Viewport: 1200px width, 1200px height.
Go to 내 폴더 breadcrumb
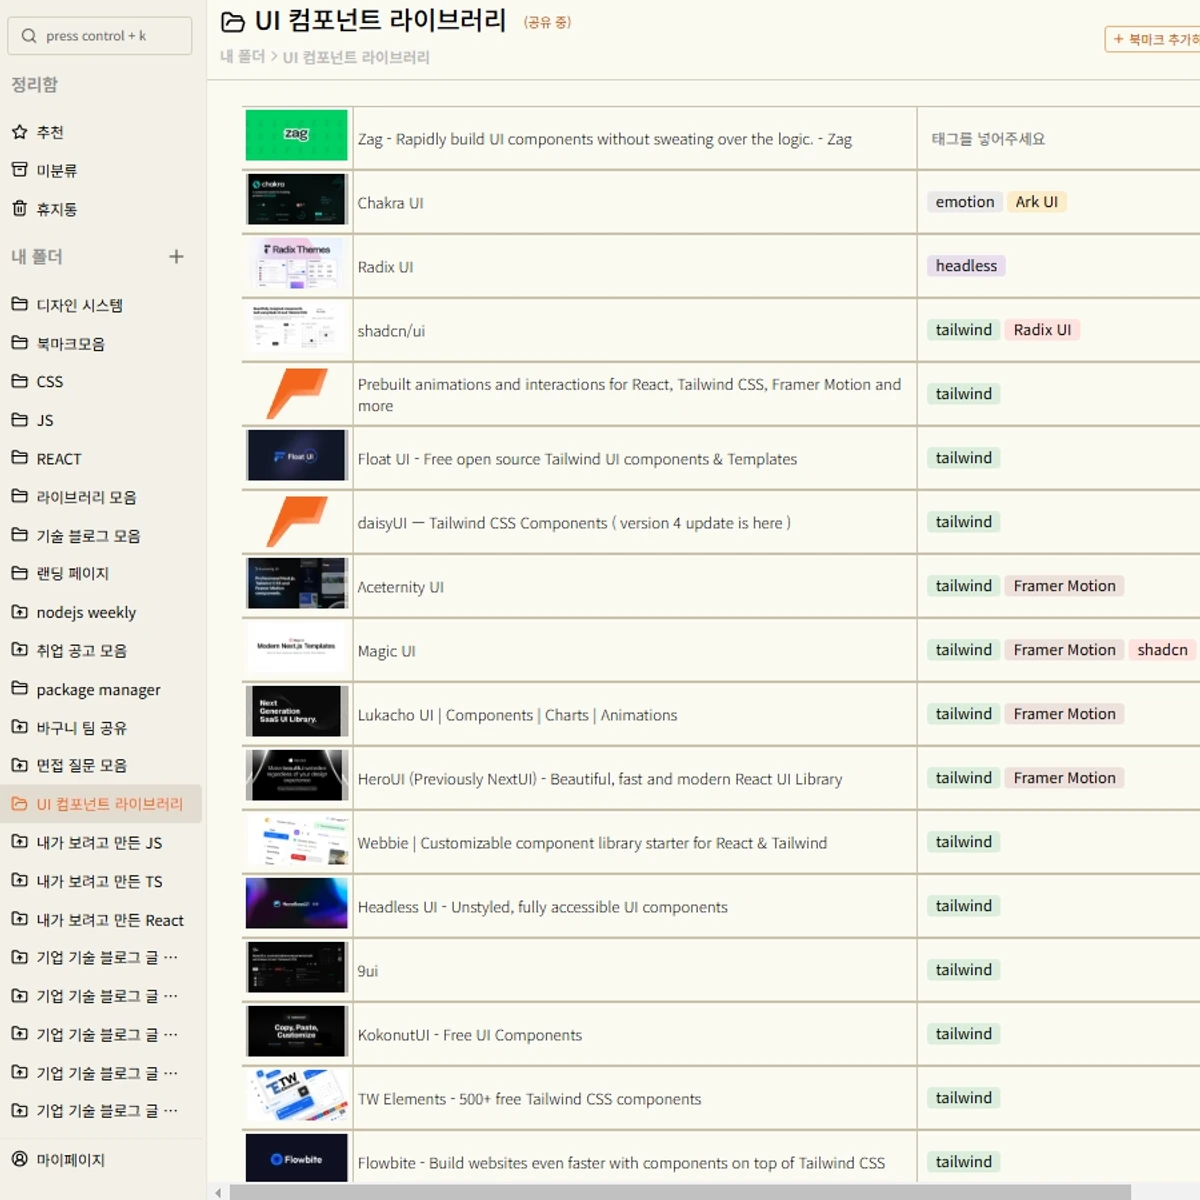[242, 57]
